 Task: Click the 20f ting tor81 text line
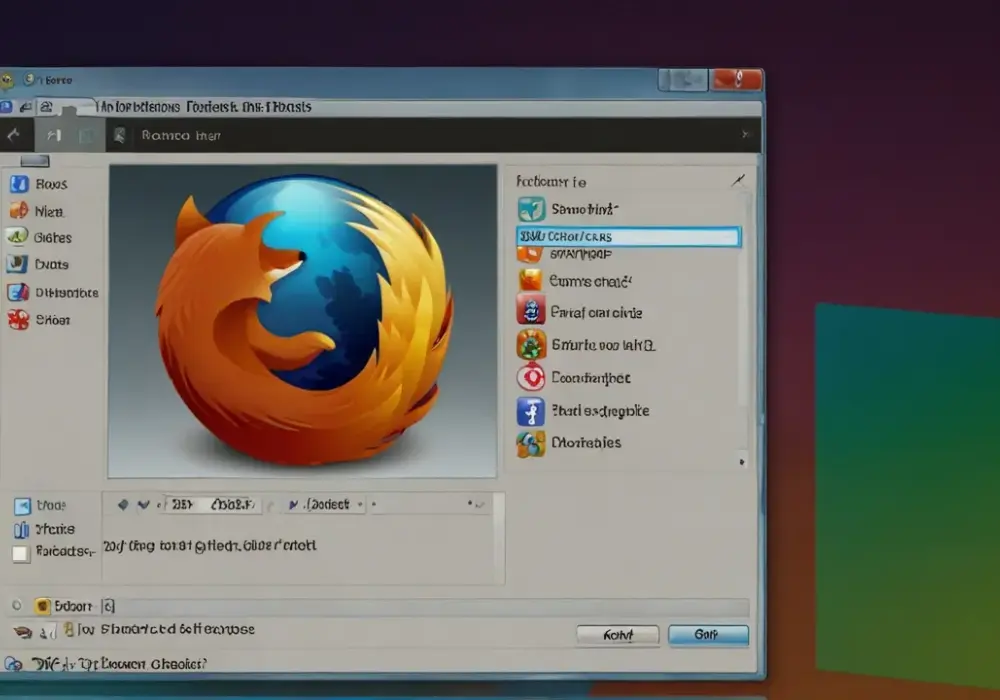coord(210,546)
